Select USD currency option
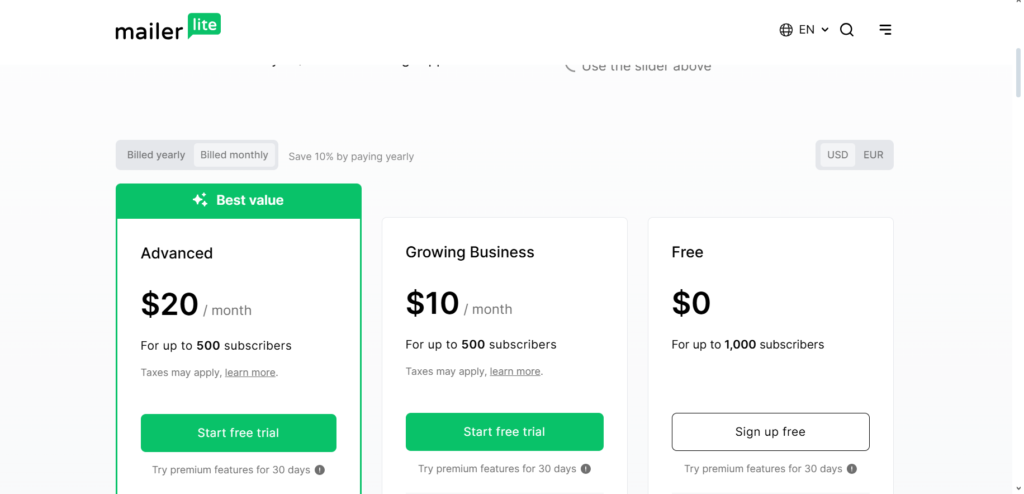 [x=837, y=155]
